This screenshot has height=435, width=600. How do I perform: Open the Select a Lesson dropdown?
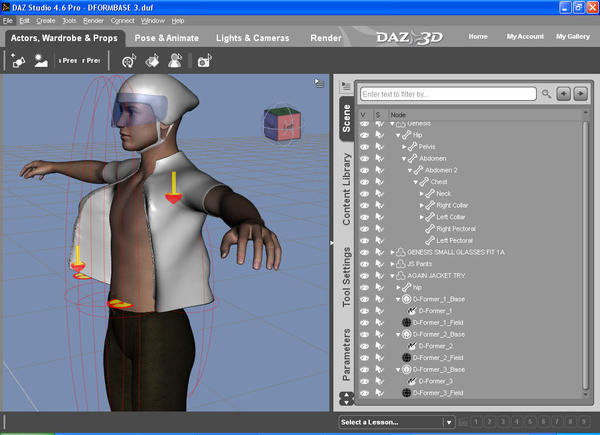pyautogui.click(x=396, y=422)
